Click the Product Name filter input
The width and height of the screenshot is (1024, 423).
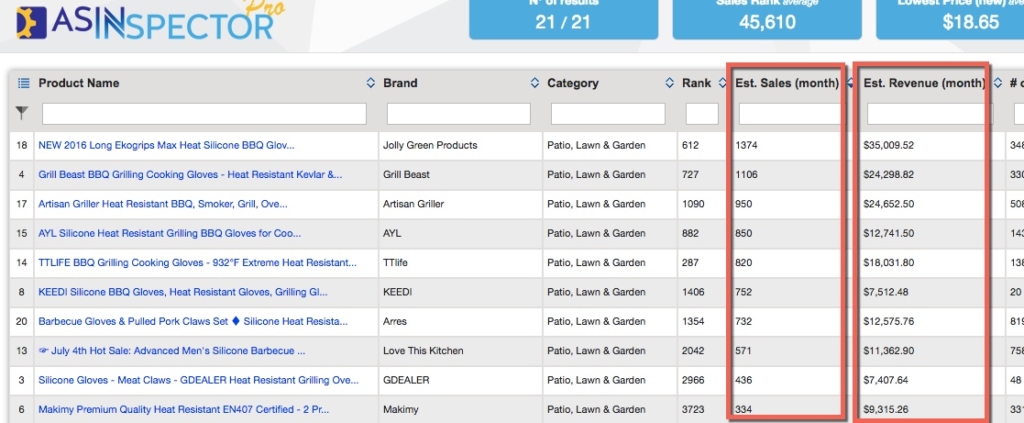point(204,114)
